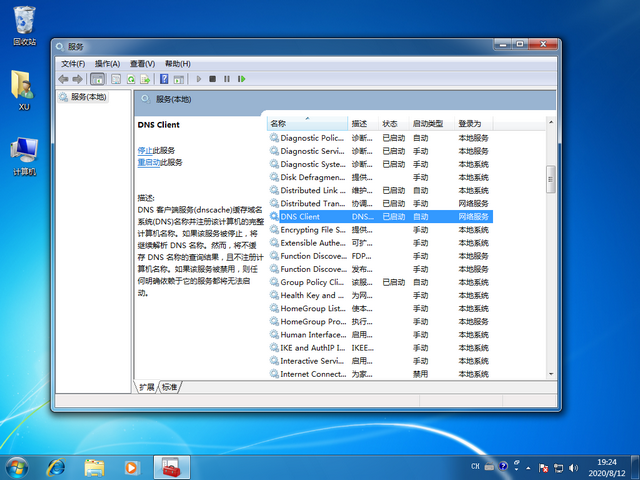Click the 停止 service link

point(145,151)
